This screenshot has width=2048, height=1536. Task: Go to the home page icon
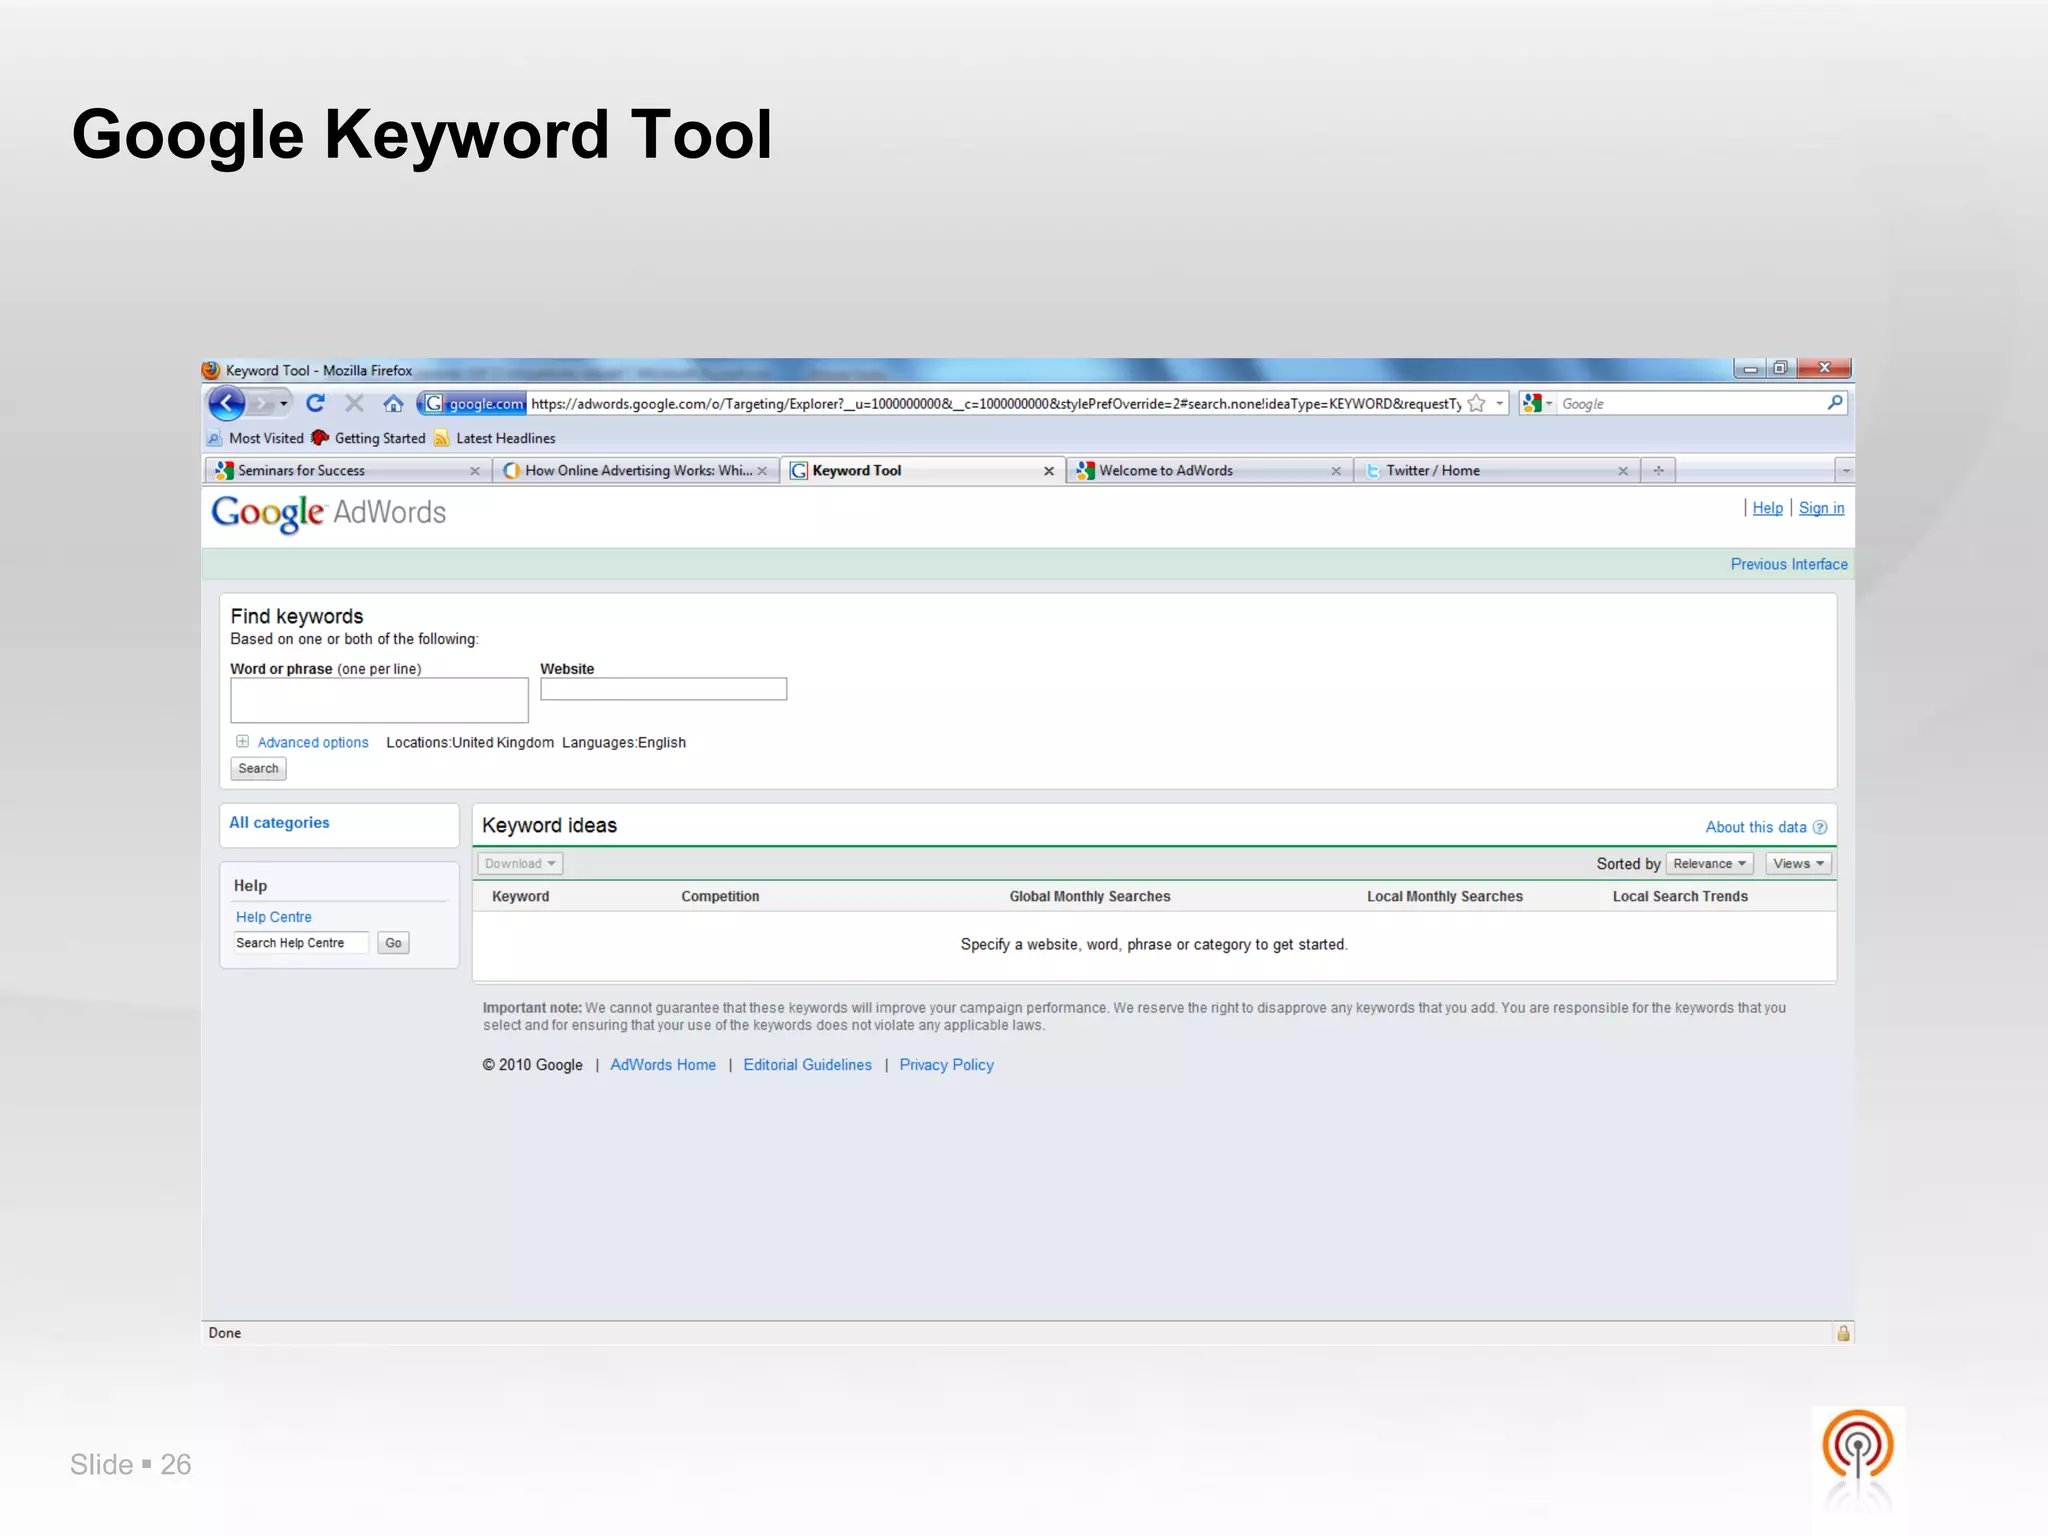coord(393,403)
